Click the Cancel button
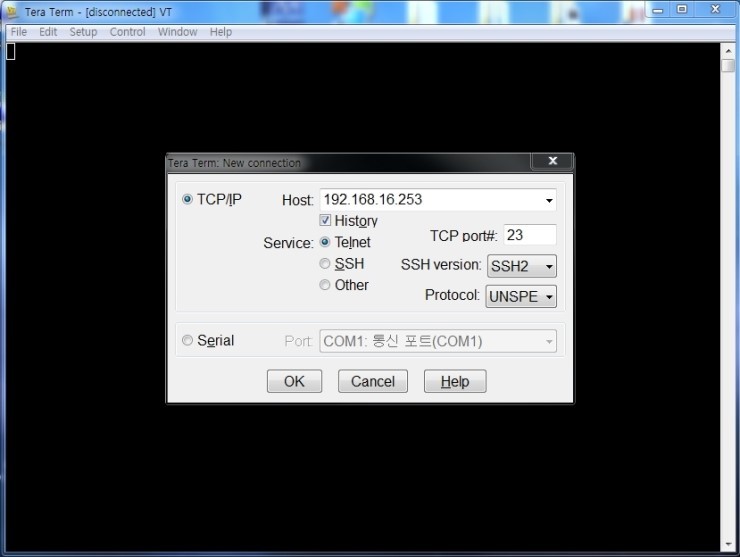740x557 pixels. coord(373,381)
